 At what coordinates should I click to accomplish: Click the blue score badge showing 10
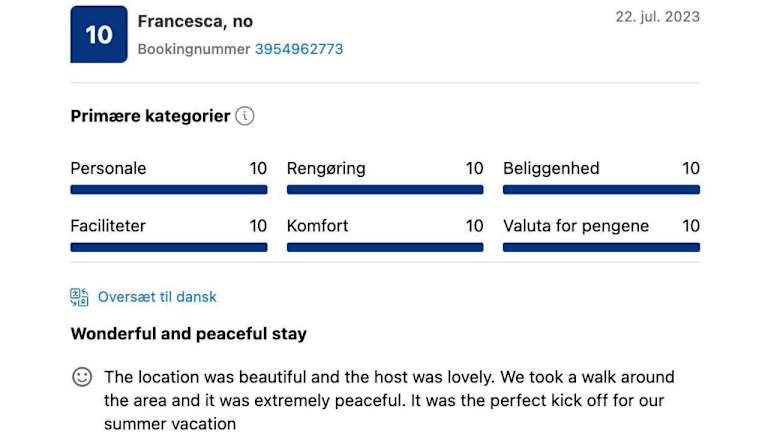[99, 35]
